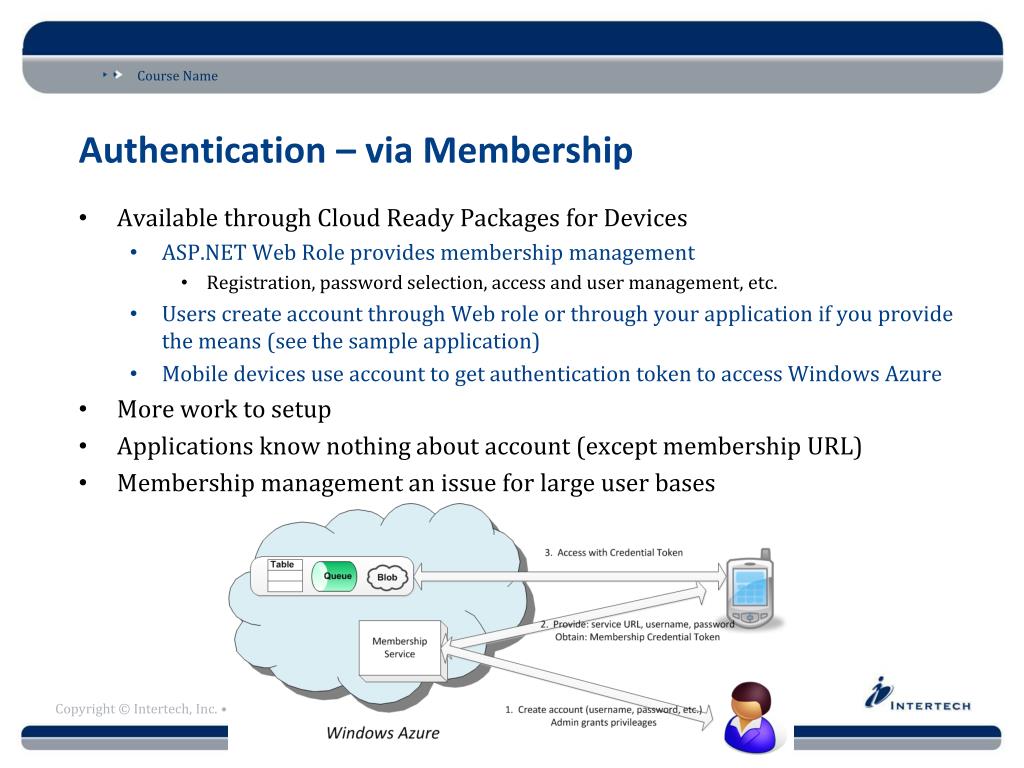Click the double-arrow bullet before Course Name
This screenshot has width=1024, height=768.
[112, 75]
